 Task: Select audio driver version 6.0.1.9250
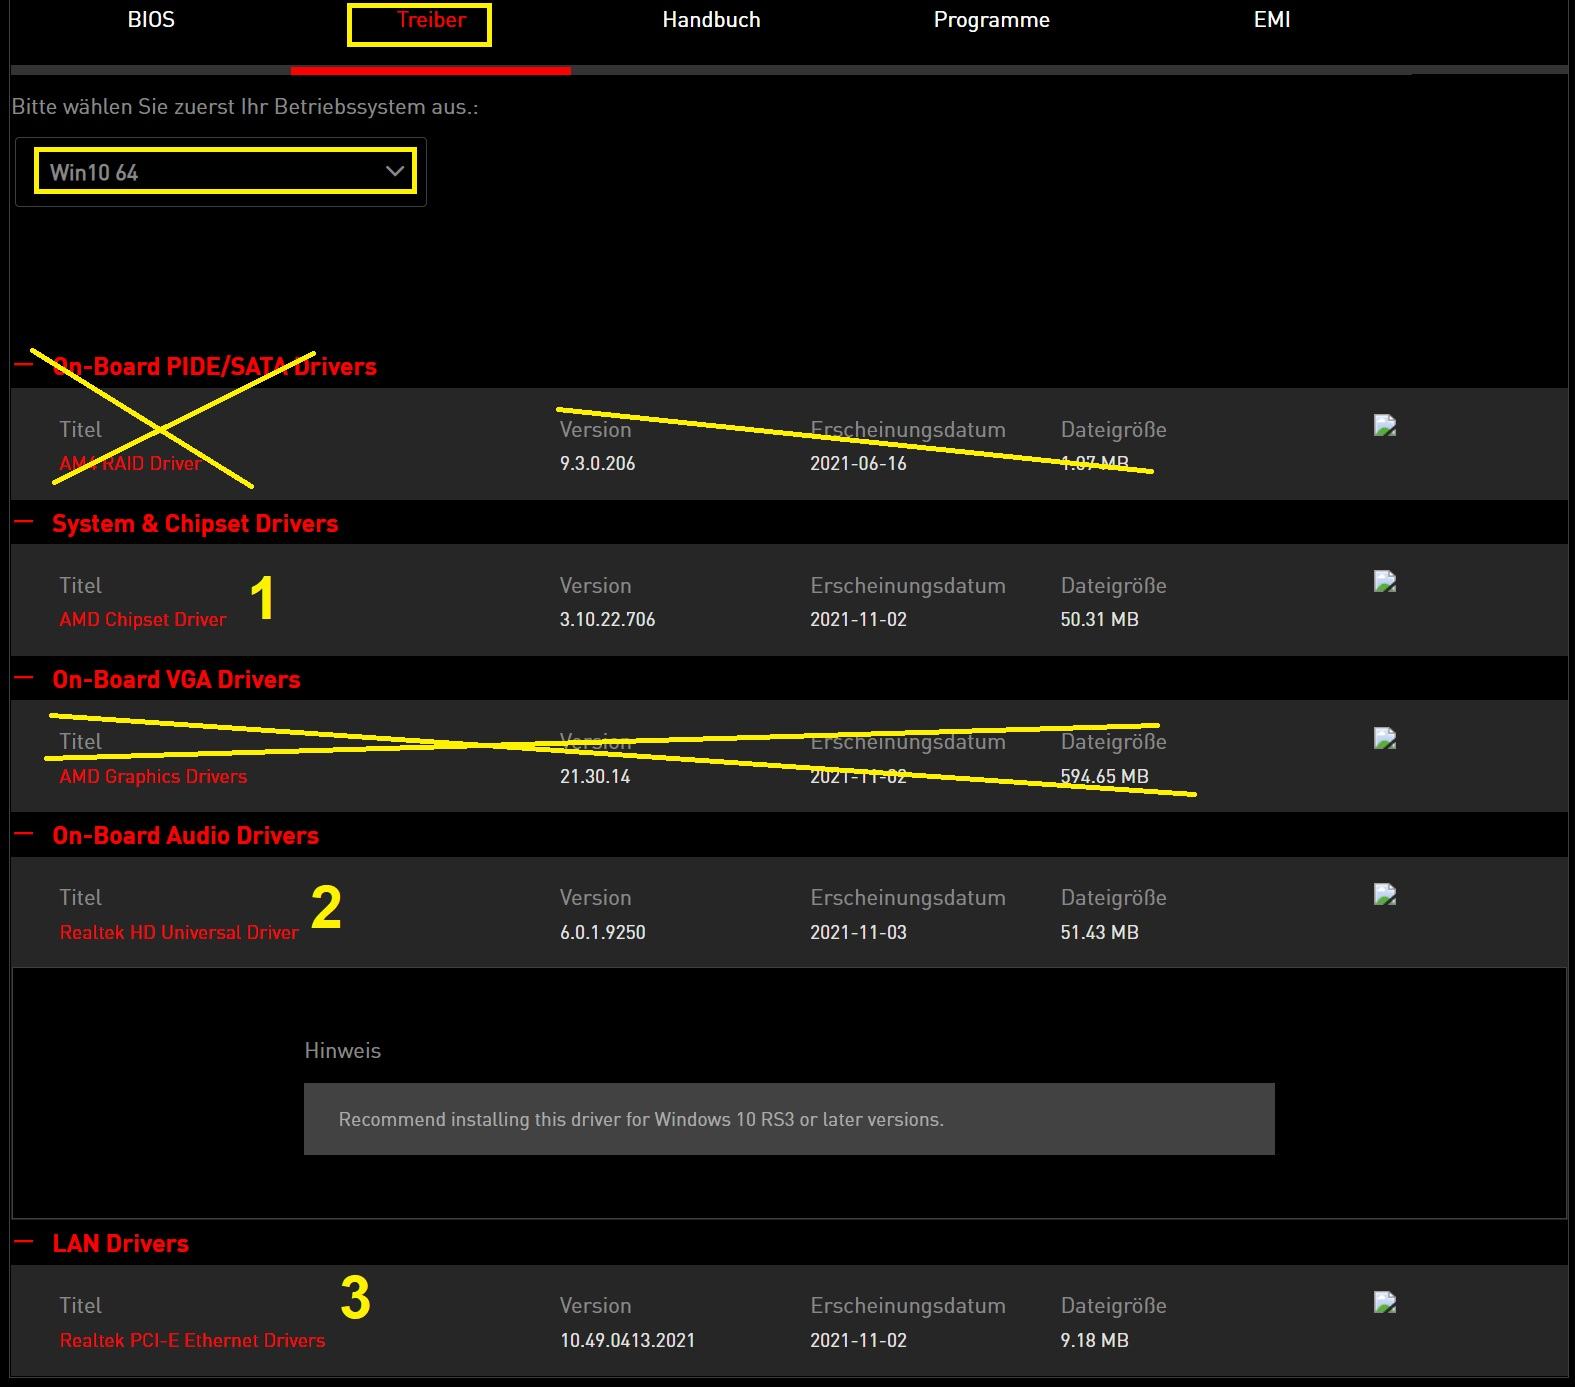click(602, 932)
